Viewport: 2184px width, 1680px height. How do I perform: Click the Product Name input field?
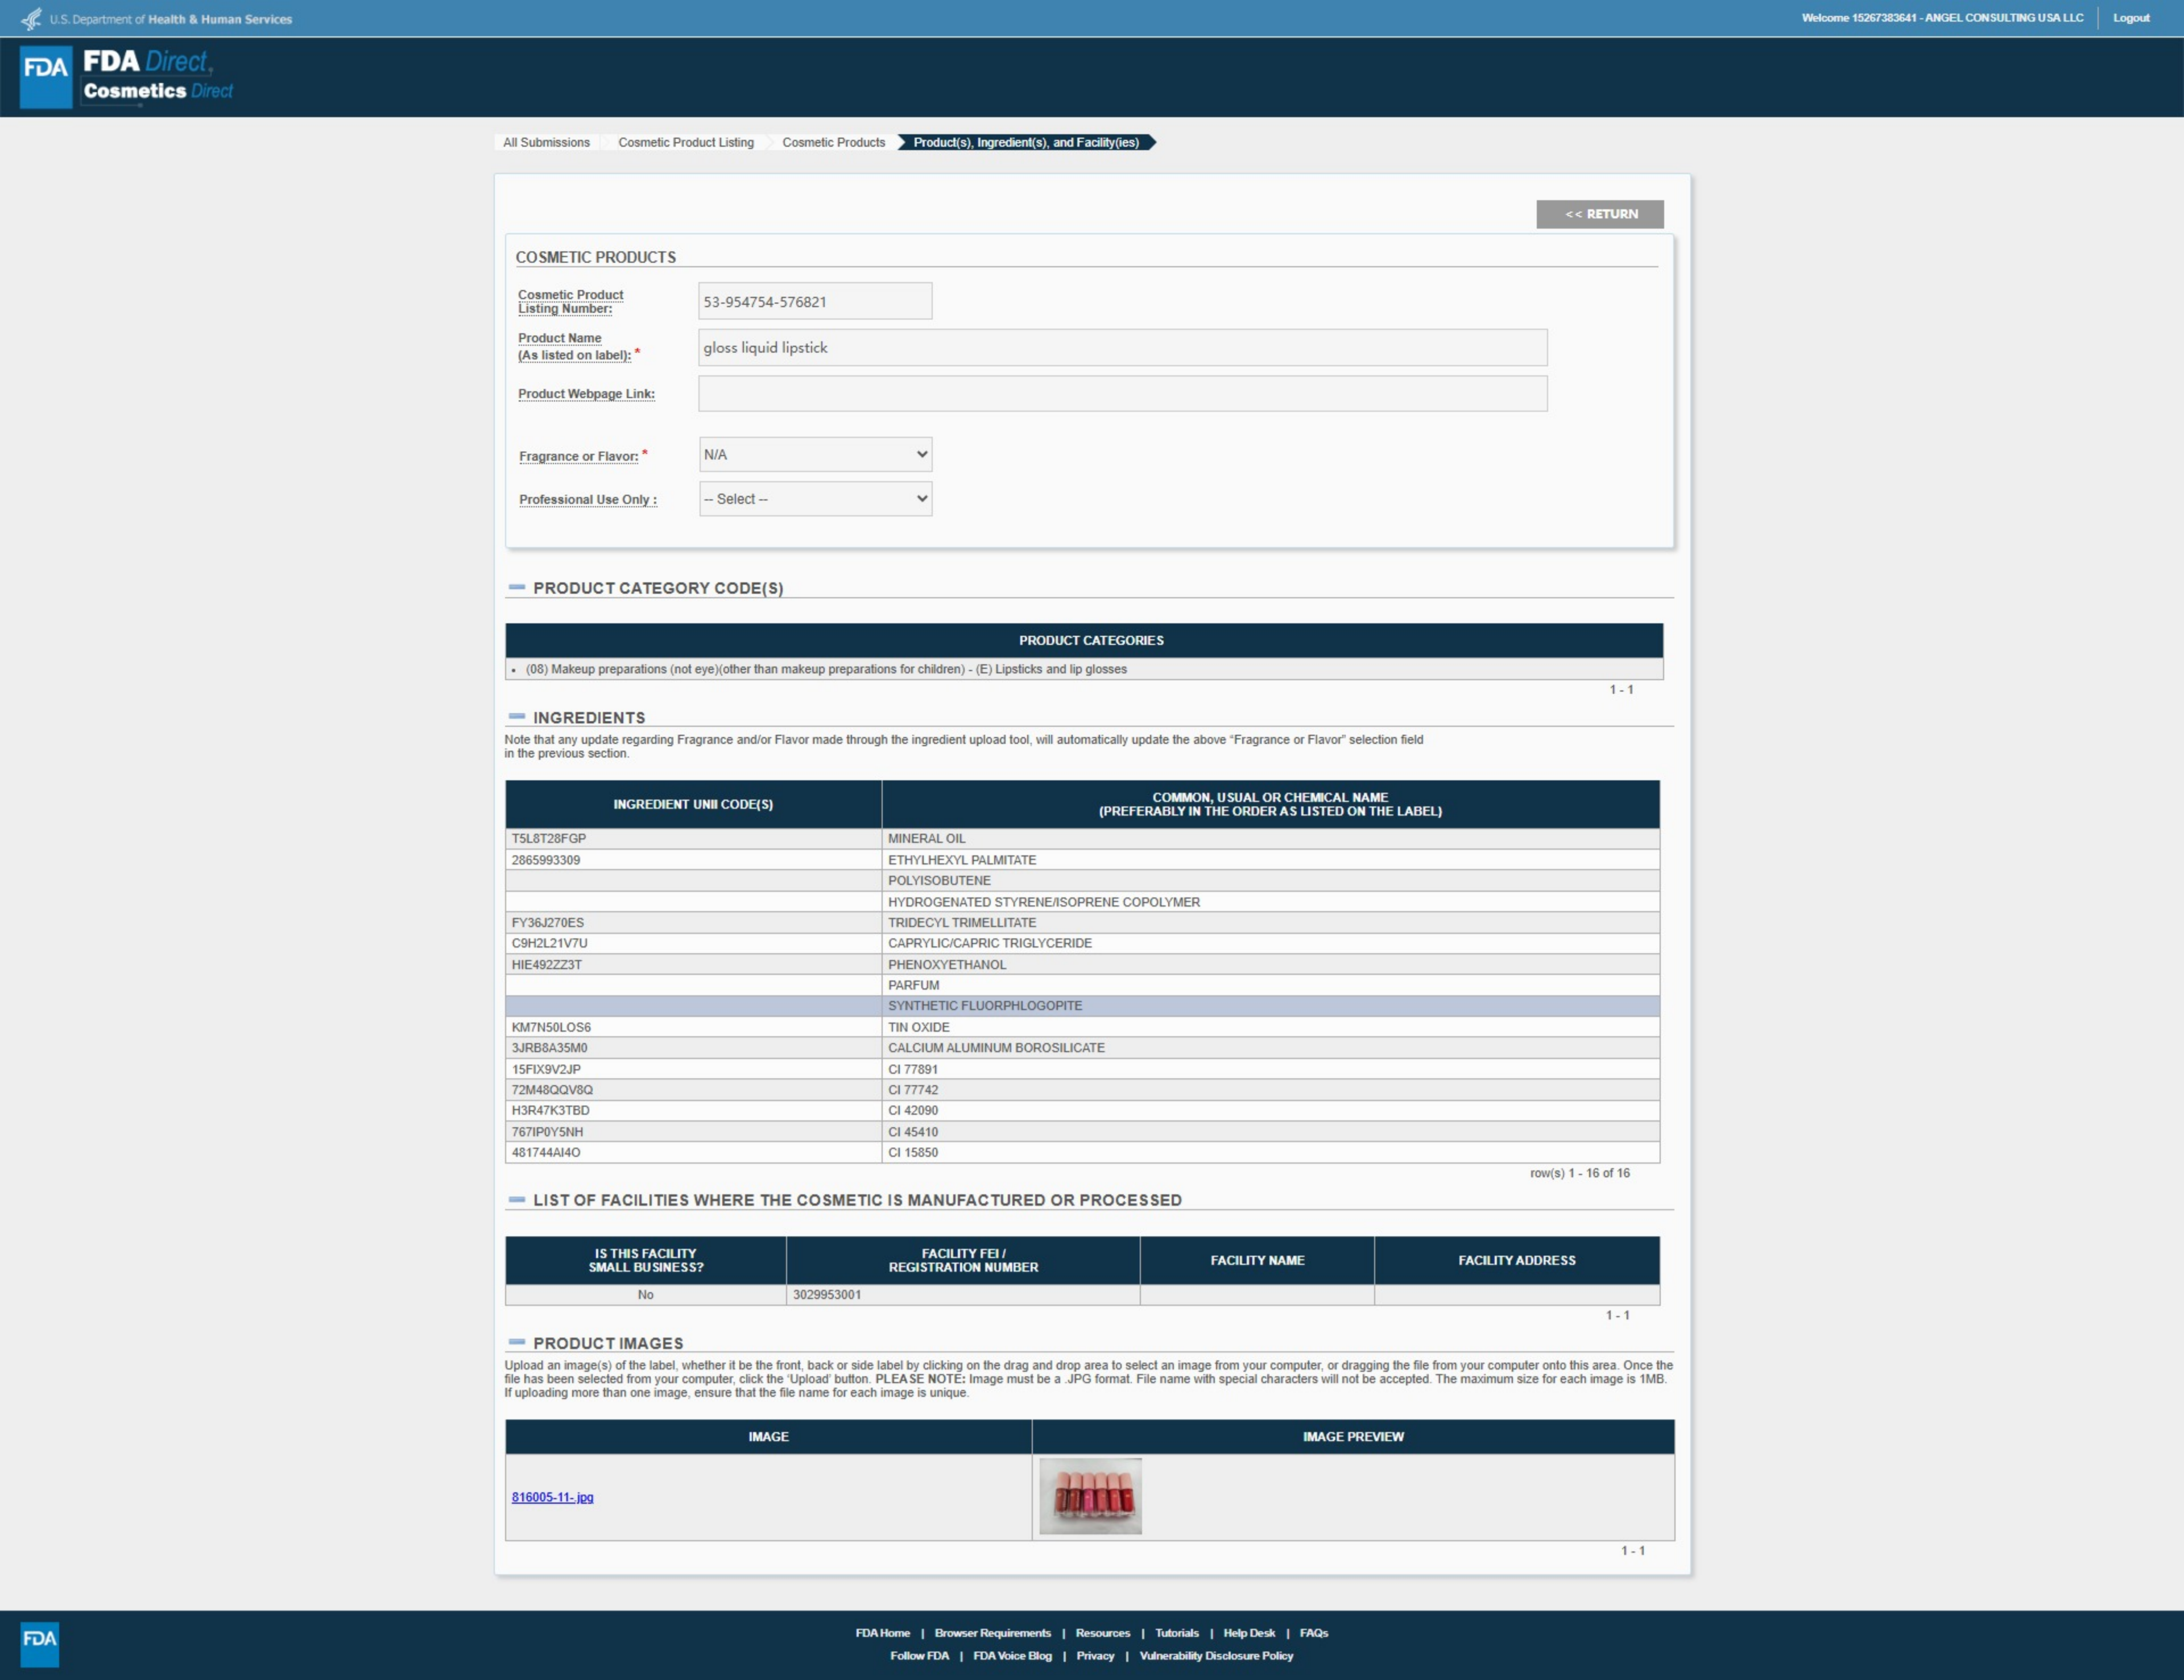(x=1122, y=348)
